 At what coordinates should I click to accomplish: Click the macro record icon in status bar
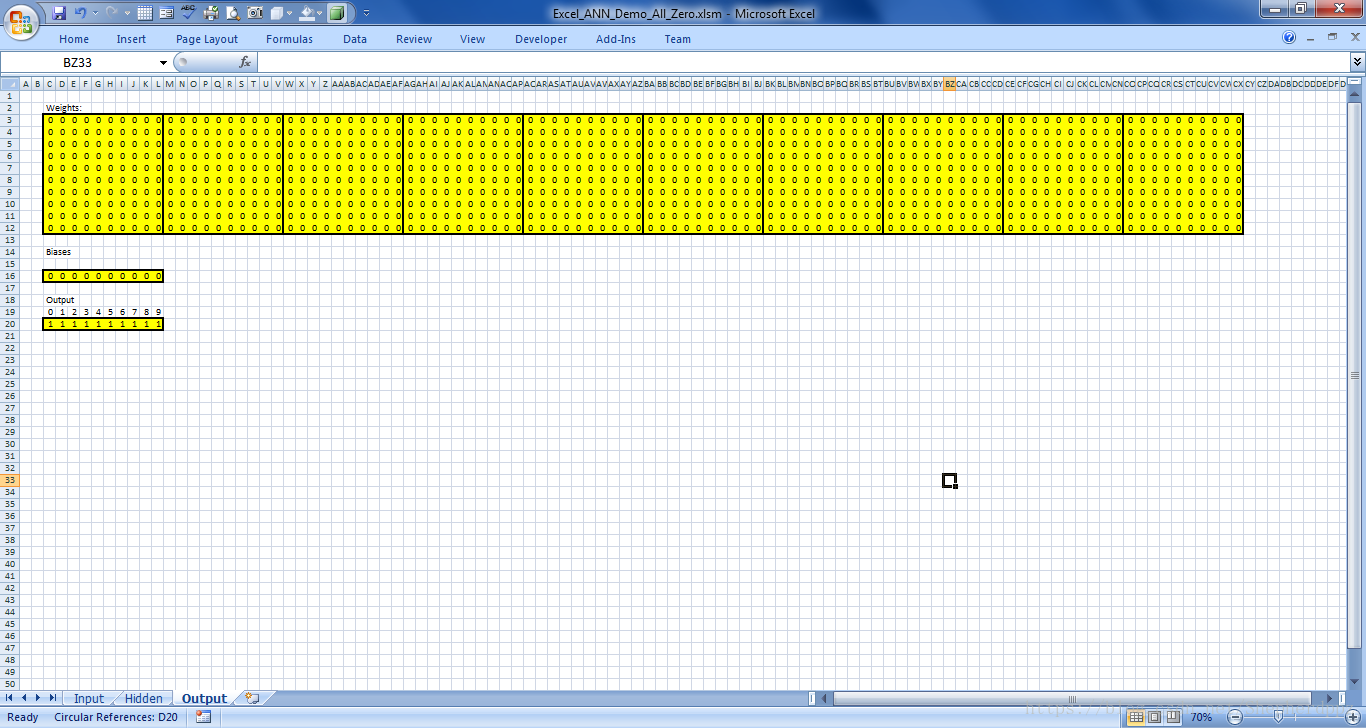point(203,717)
